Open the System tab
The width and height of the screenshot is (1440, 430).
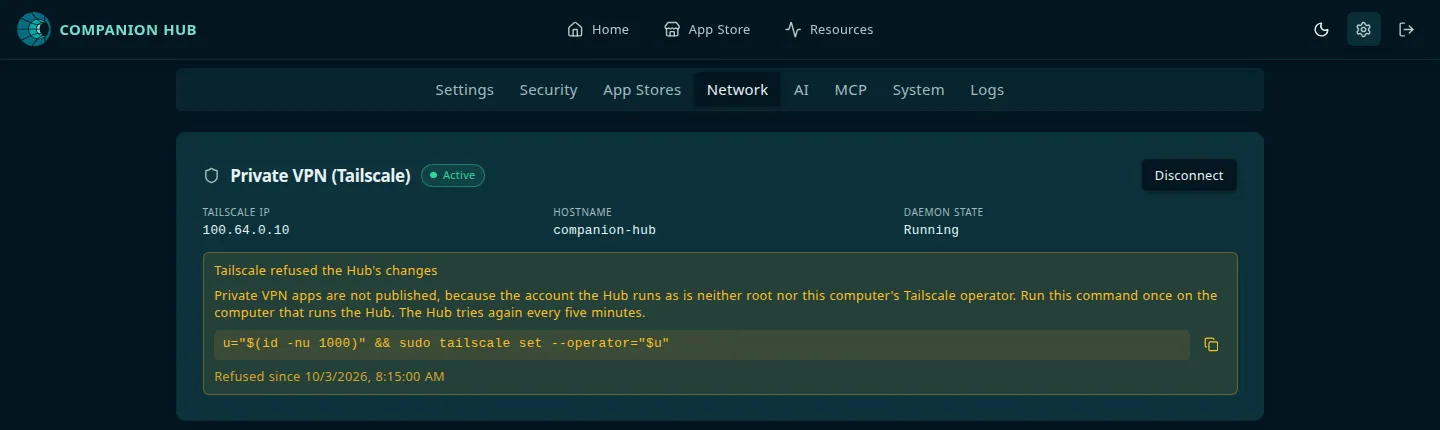919,90
